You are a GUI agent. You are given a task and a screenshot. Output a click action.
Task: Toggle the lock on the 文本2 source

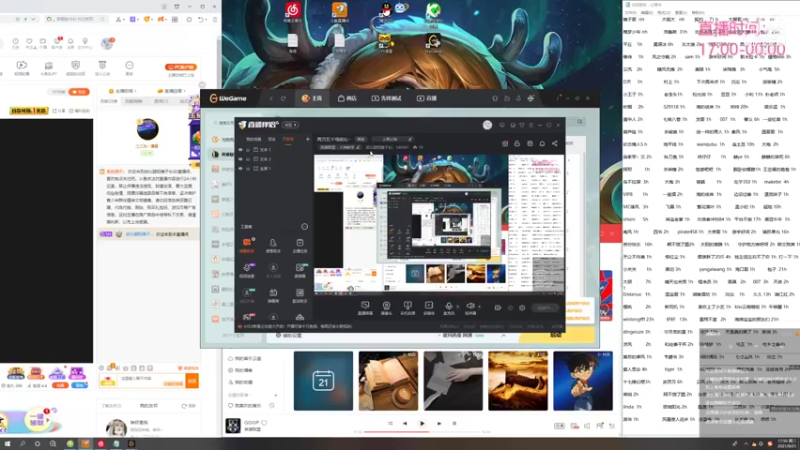tap(248, 159)
